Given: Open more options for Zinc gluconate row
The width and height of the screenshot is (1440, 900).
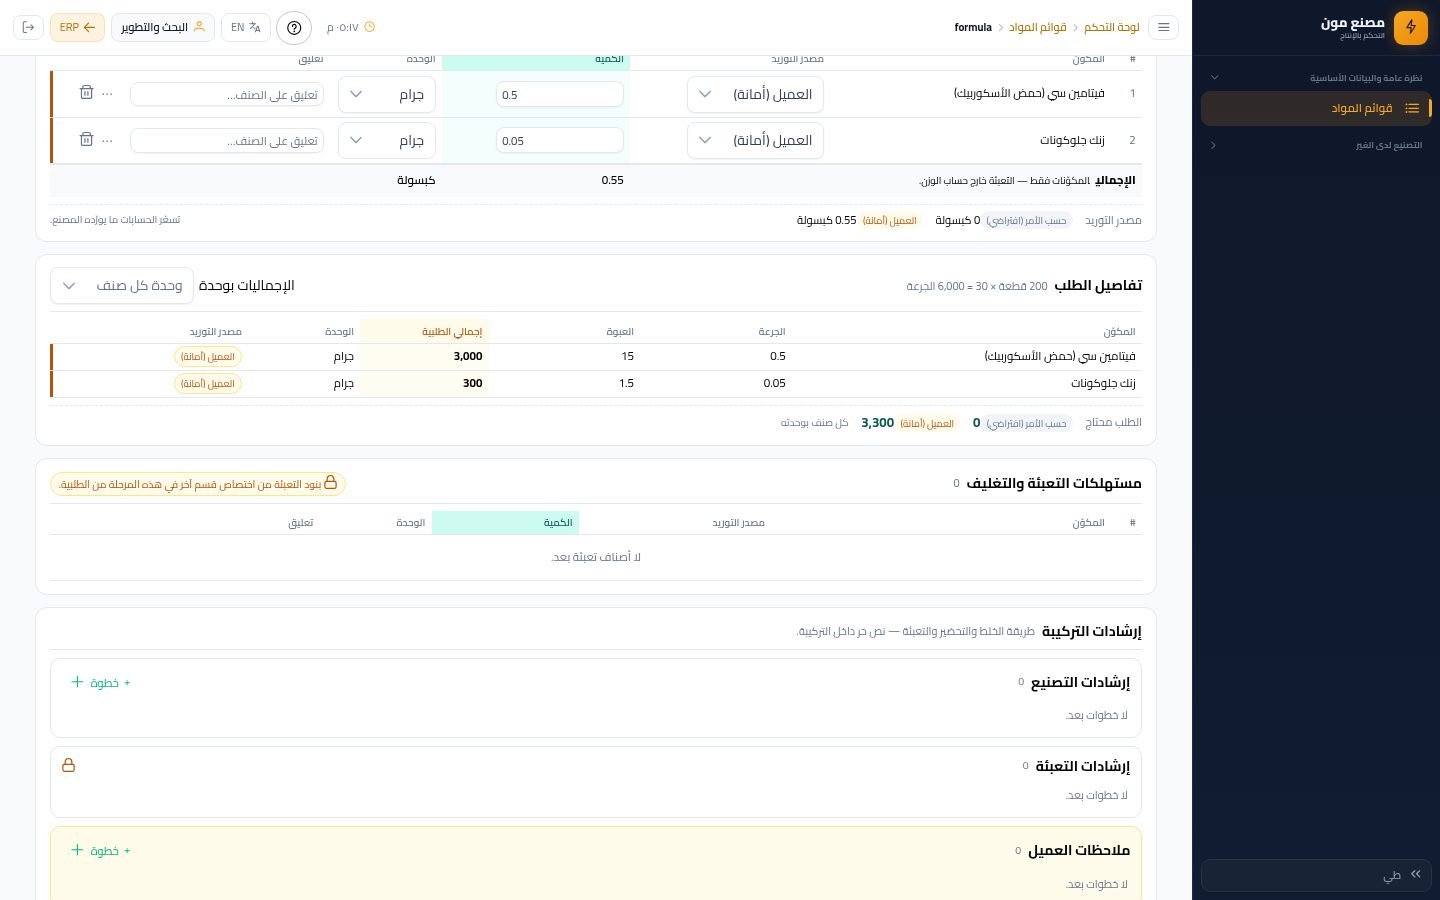Looking at the screenshot, I should 108,140.
